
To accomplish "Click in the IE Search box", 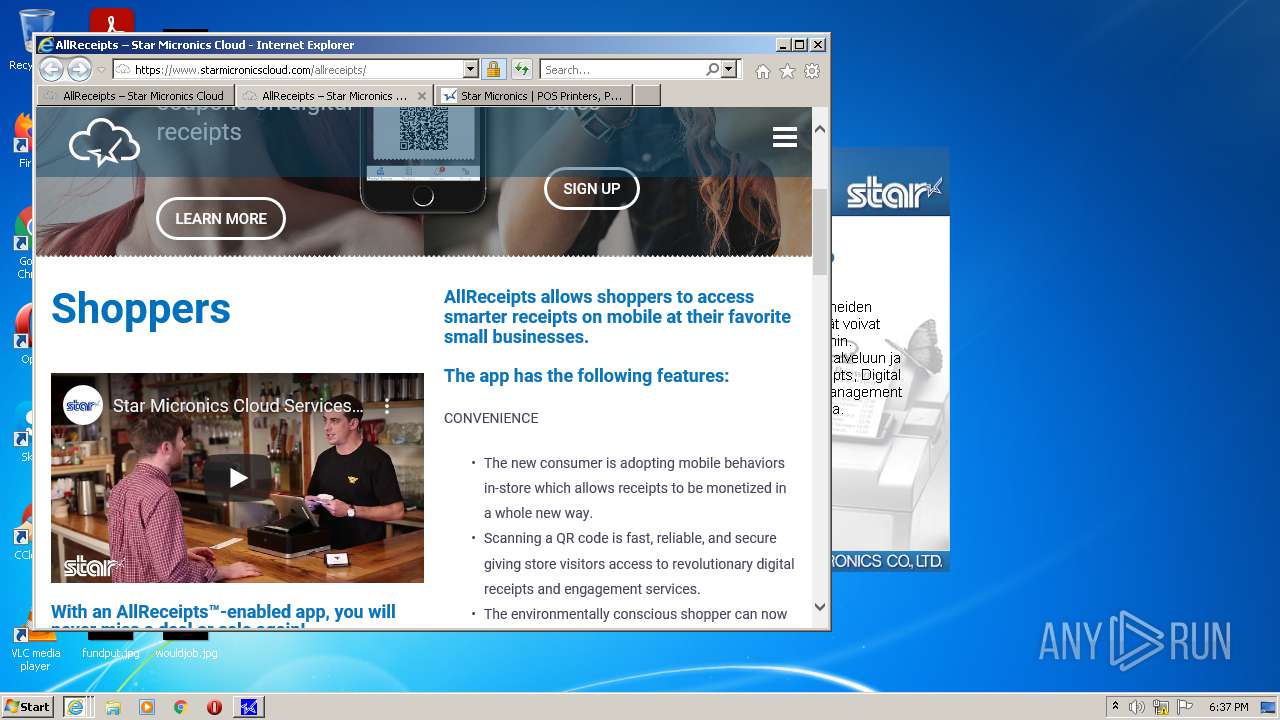I will (621, 69).
